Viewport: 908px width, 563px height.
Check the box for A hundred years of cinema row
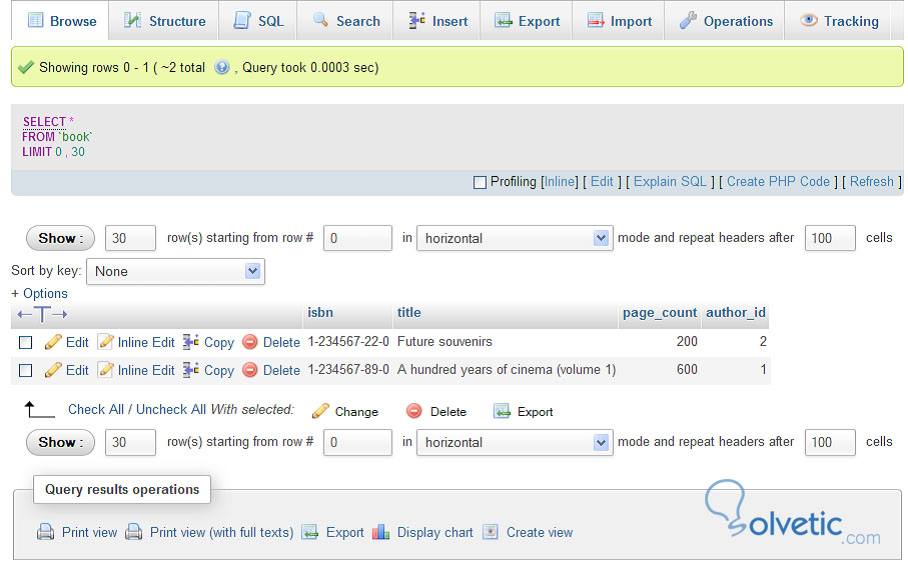(x=25, y=370)
